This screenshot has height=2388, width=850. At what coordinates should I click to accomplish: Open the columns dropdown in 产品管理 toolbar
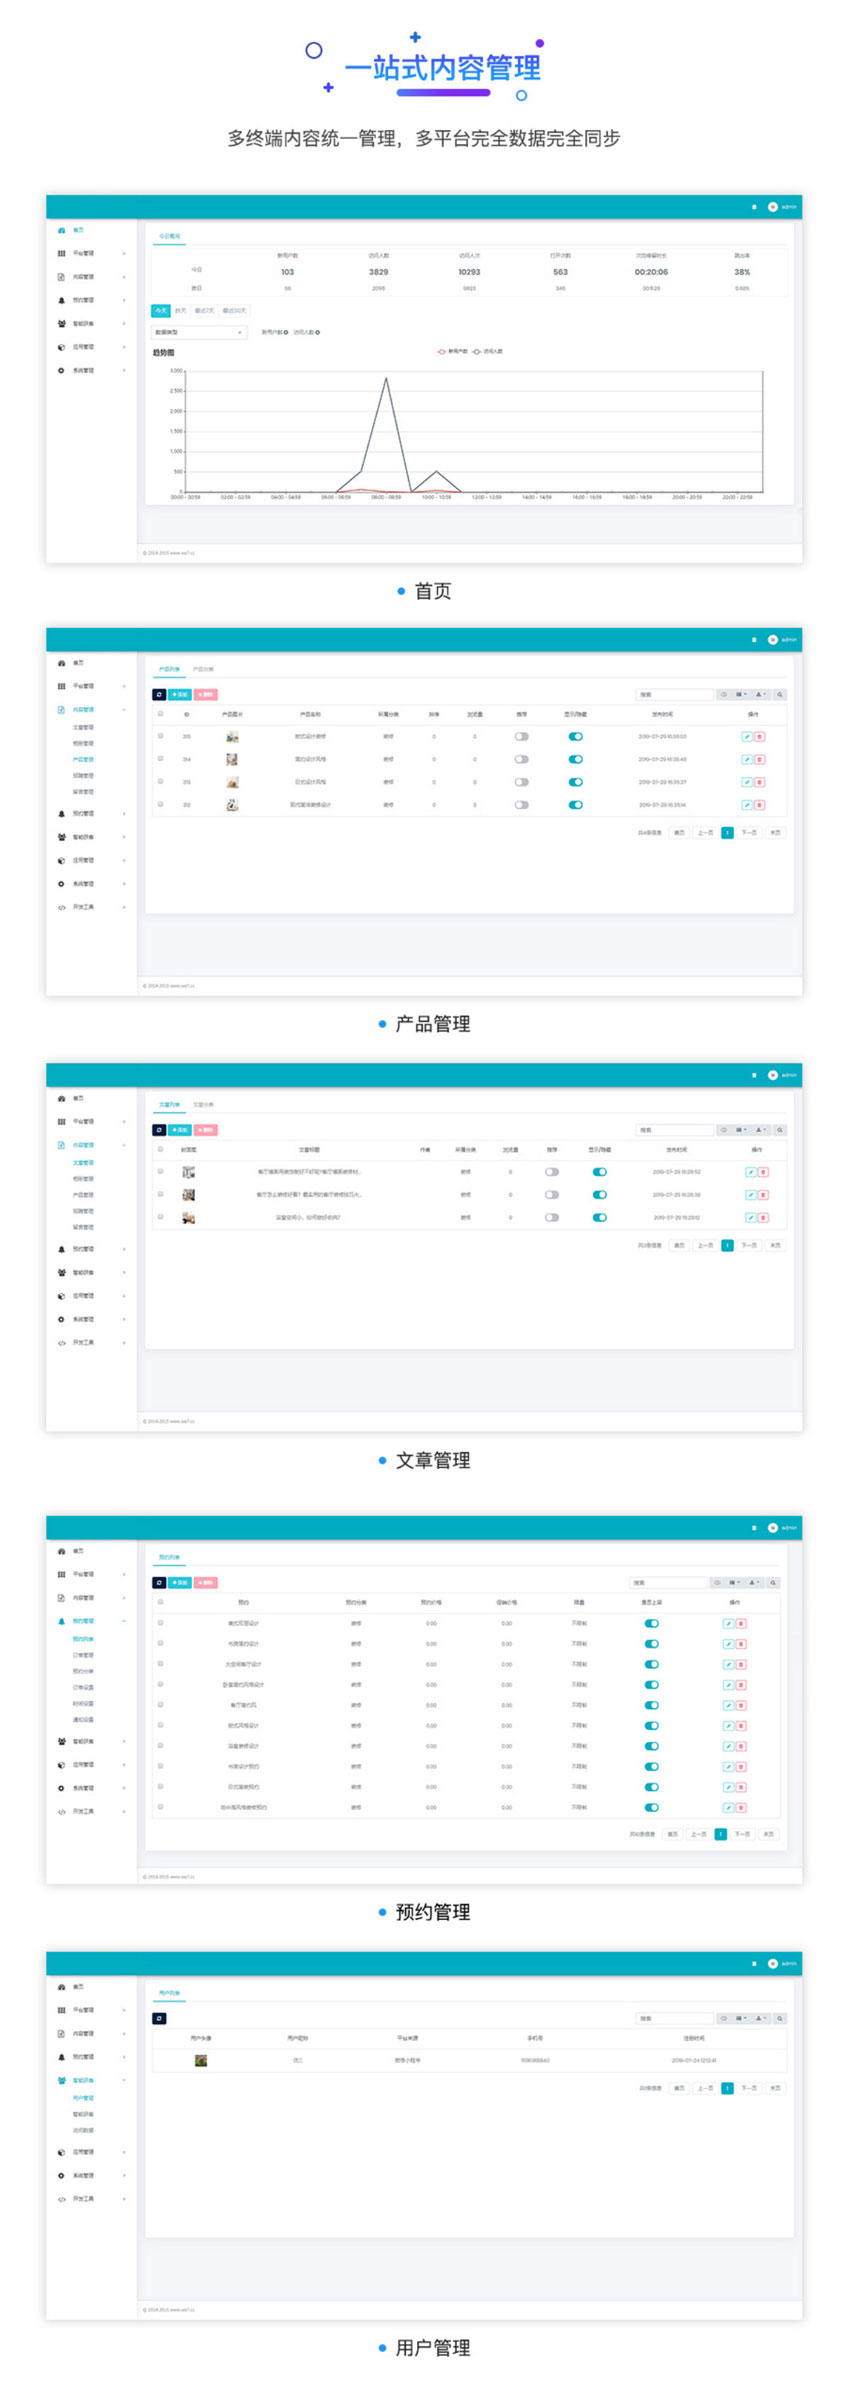(x=741, y=695)
